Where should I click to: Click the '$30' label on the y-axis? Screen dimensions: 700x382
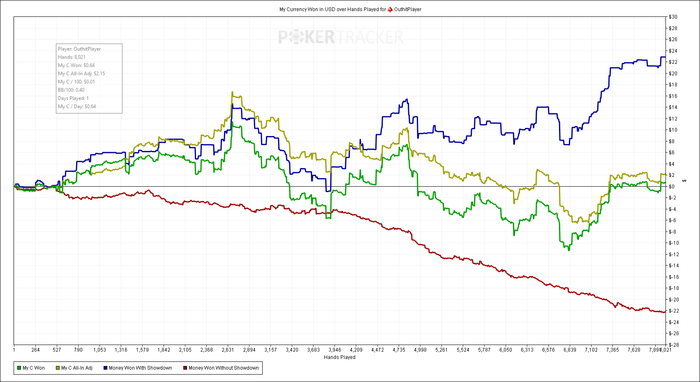[x=673, y=17]
